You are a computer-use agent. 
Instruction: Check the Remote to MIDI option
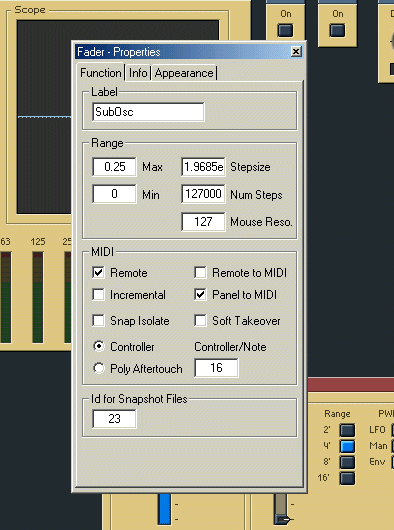click(200, 272)
